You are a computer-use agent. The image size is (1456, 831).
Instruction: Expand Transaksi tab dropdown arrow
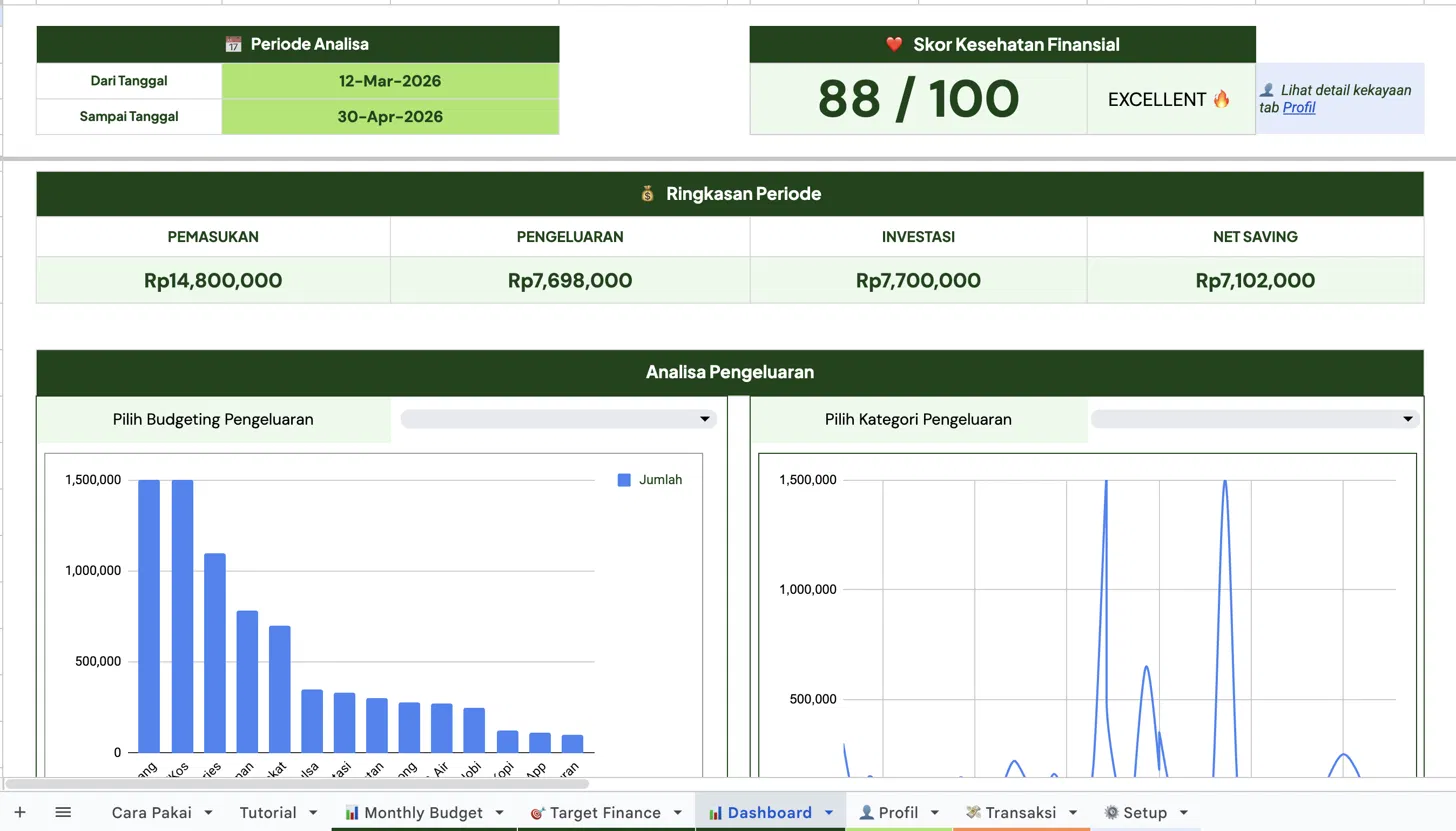click(x=1073, y=813)
